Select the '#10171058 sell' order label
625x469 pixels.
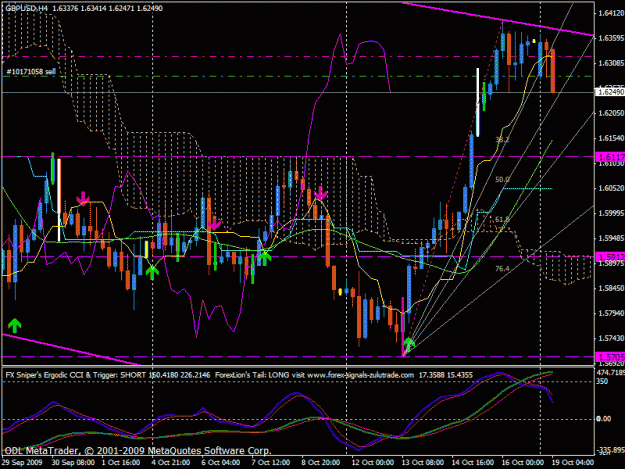tap(31, 72)
